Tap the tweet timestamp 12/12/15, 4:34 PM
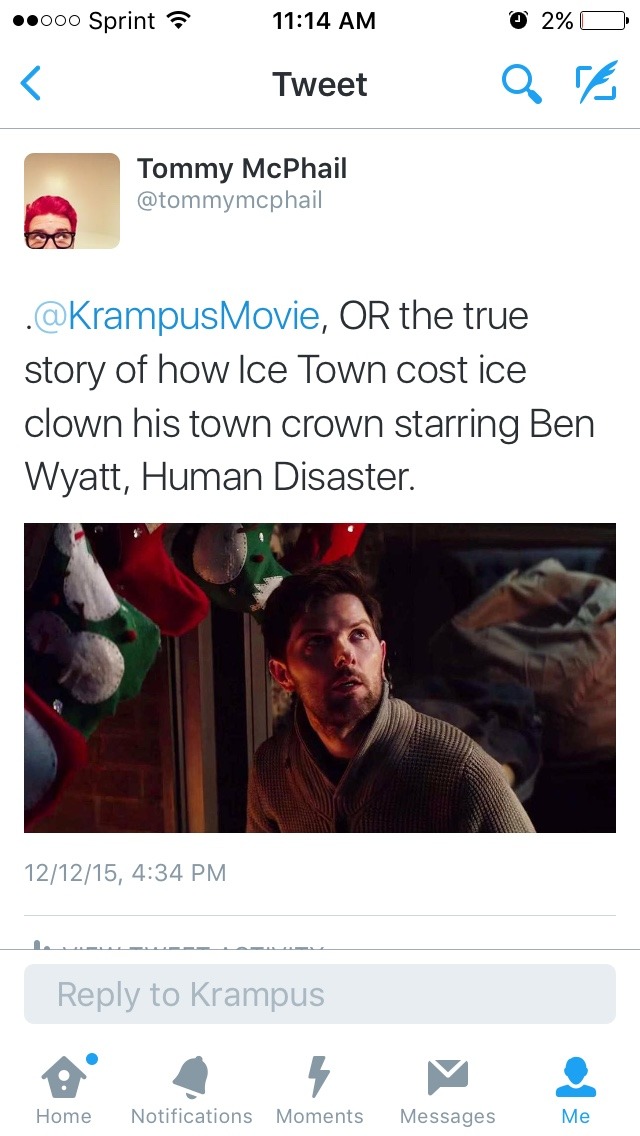The height and width of the screenshot is (1136, 640). coord(125,872)
